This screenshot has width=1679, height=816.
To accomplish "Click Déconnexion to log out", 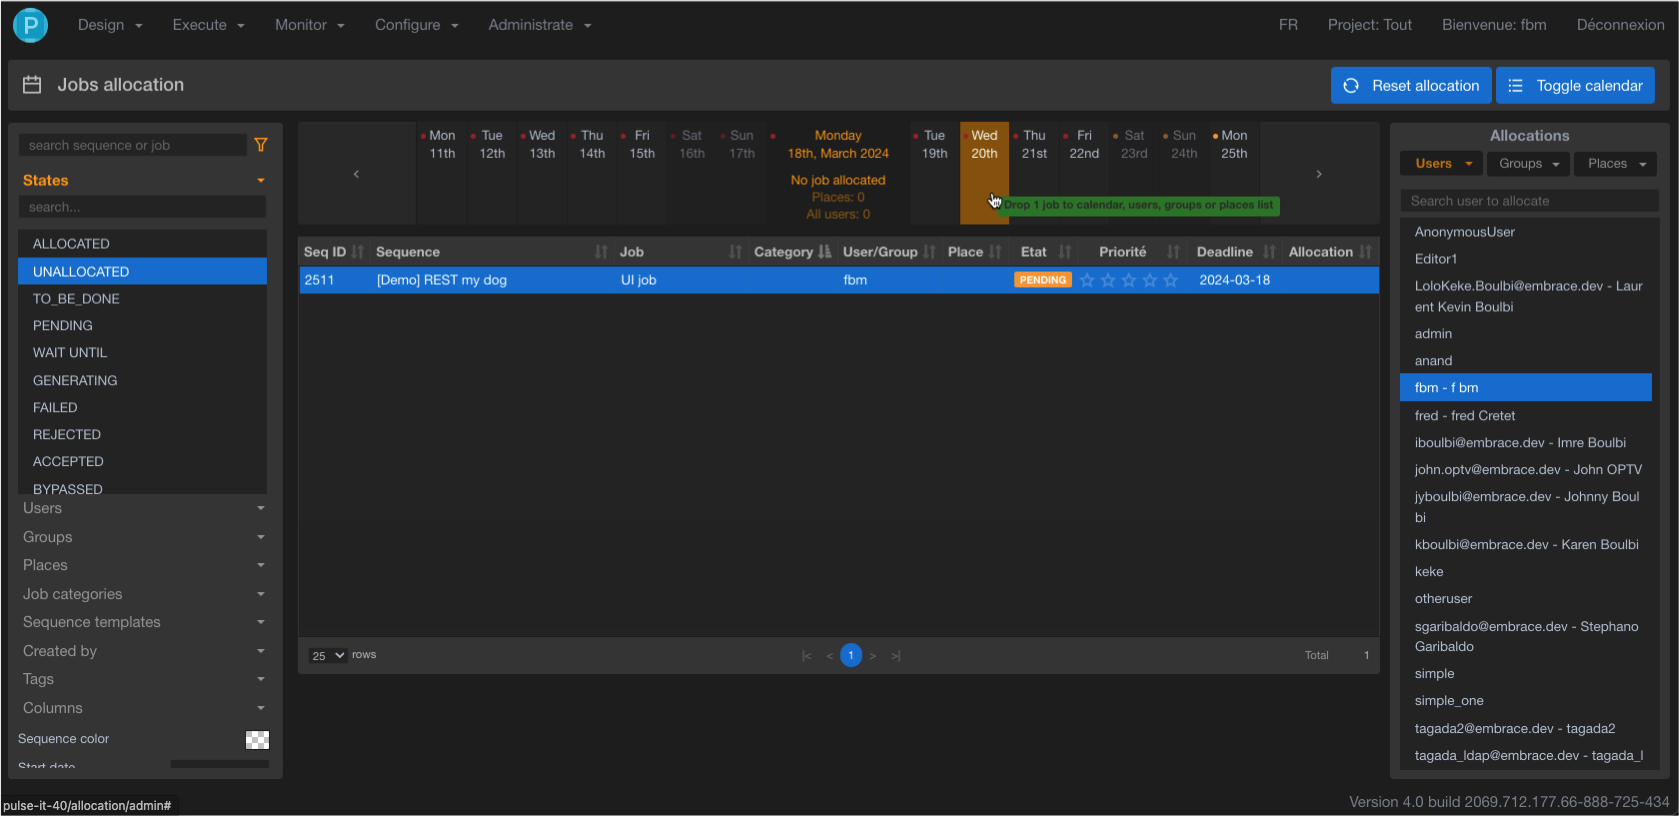I will coord(1620,25).
